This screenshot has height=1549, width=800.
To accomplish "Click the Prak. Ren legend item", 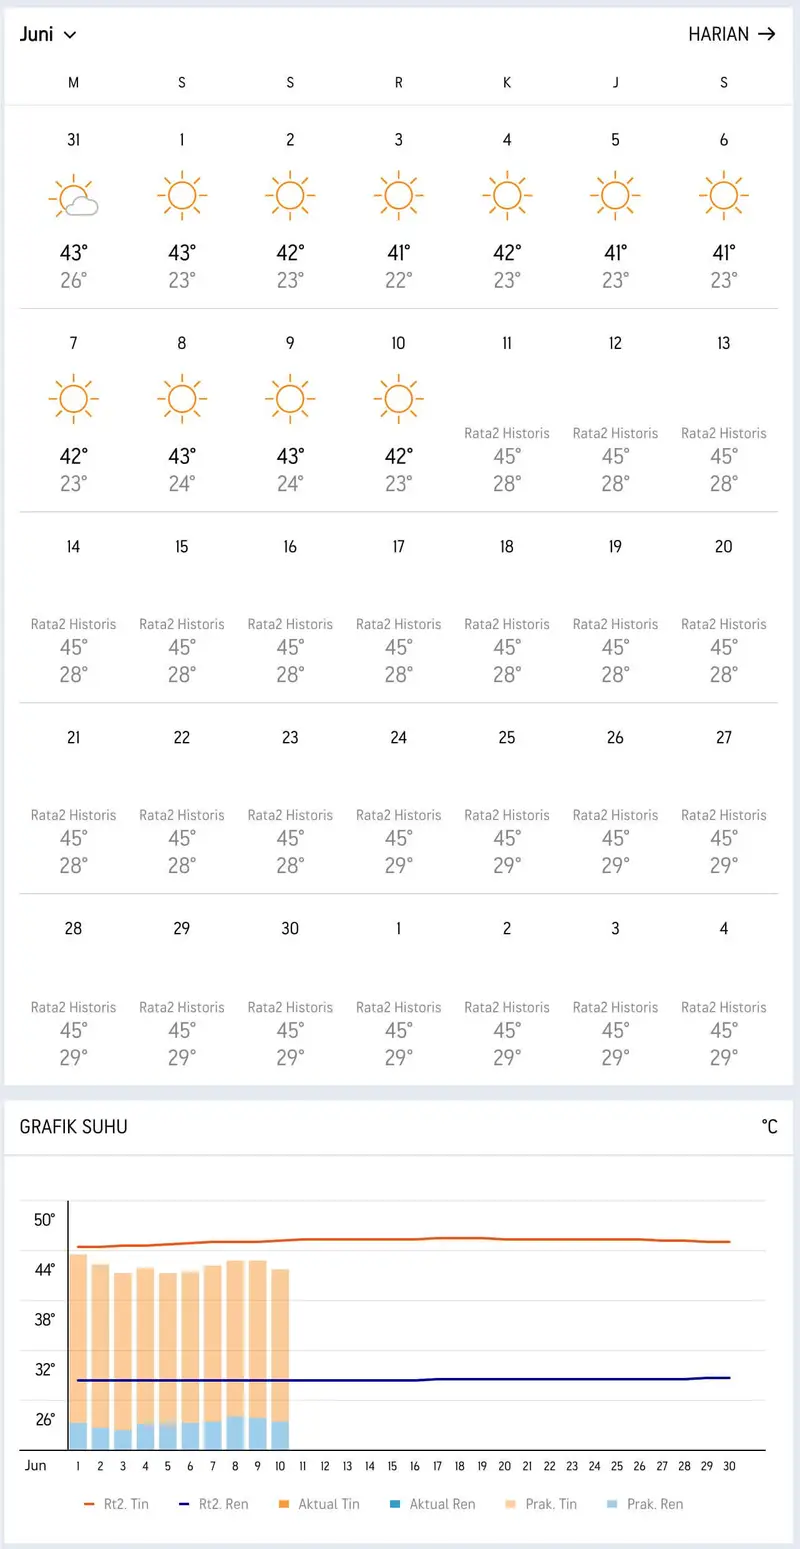I will pyautogui.click(x=646, y=1504).
